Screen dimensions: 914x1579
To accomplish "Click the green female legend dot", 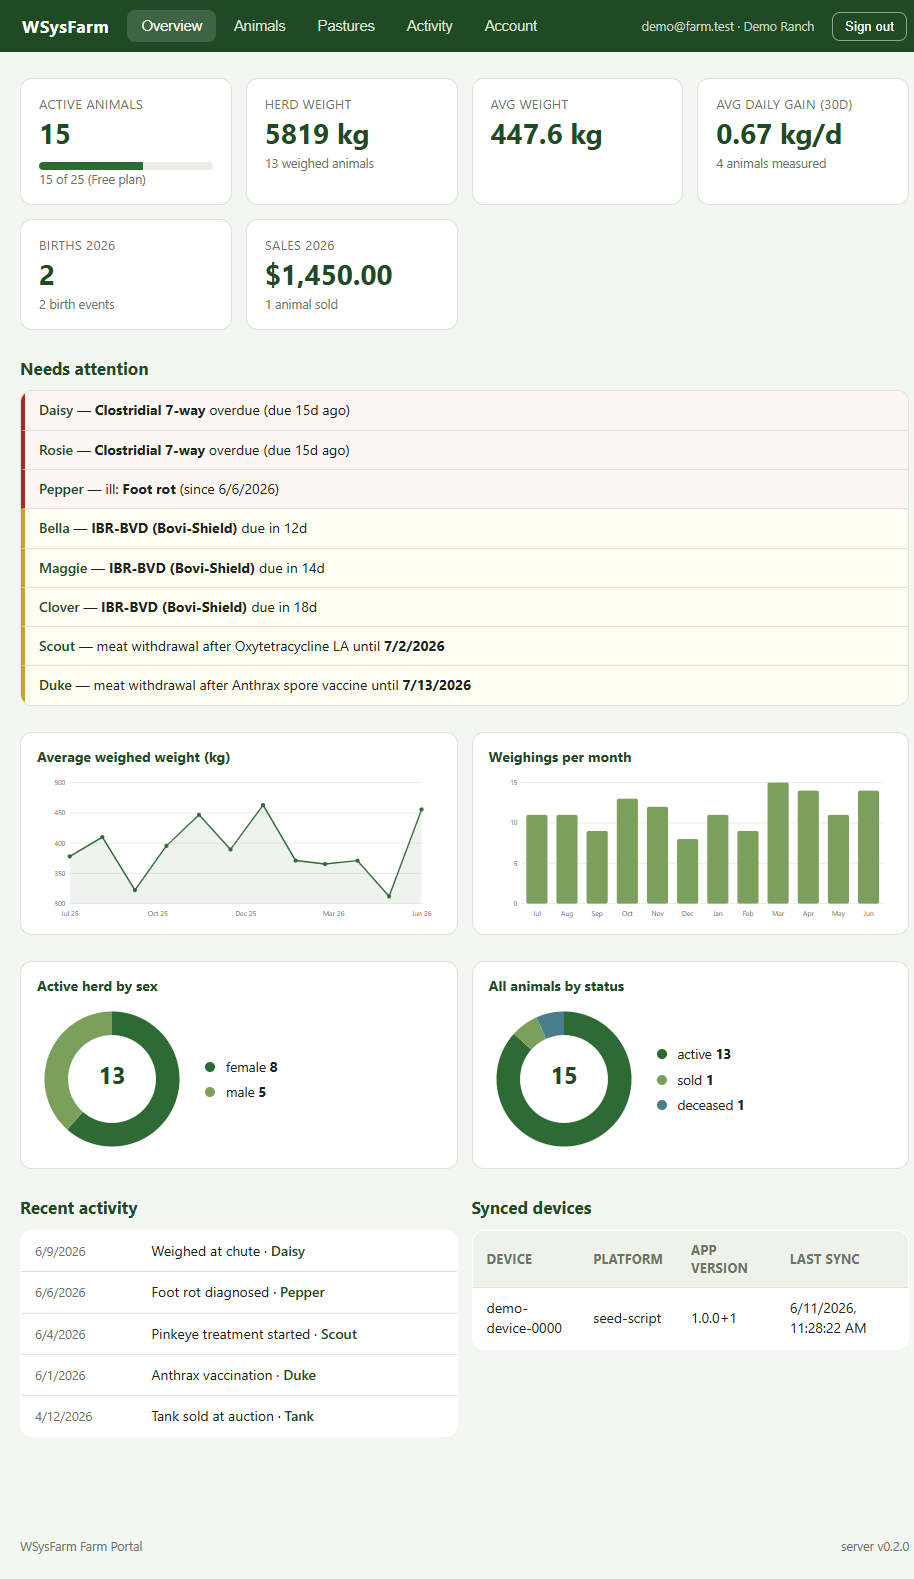I will (x=210, y=1067).
